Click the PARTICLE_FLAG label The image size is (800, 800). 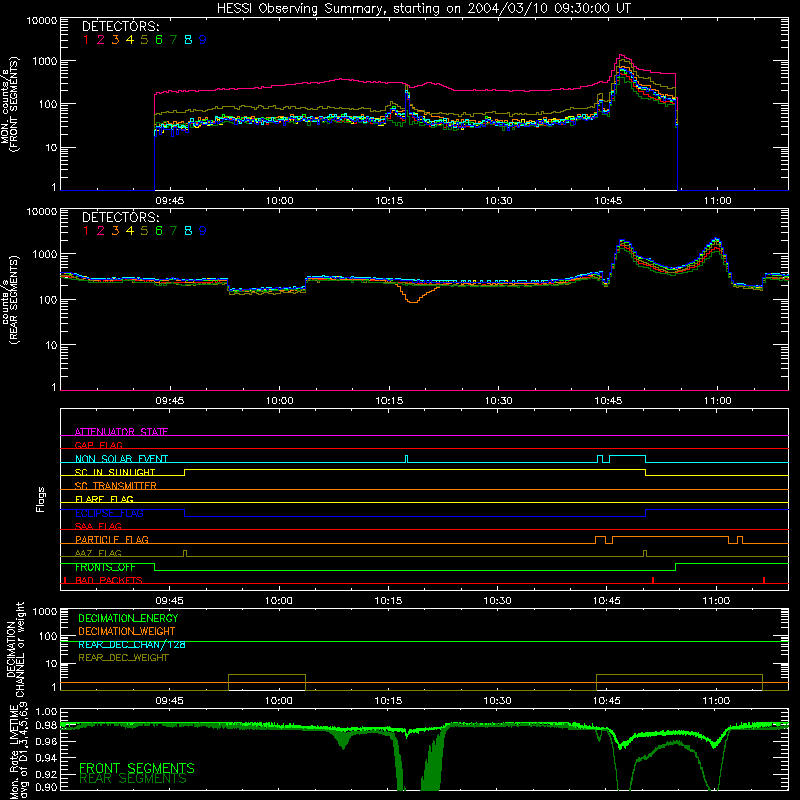[112, 539]
